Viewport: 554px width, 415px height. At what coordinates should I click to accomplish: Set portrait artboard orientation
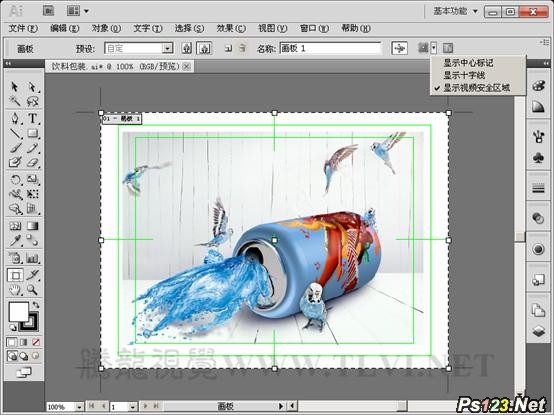[x=187, y=48]
